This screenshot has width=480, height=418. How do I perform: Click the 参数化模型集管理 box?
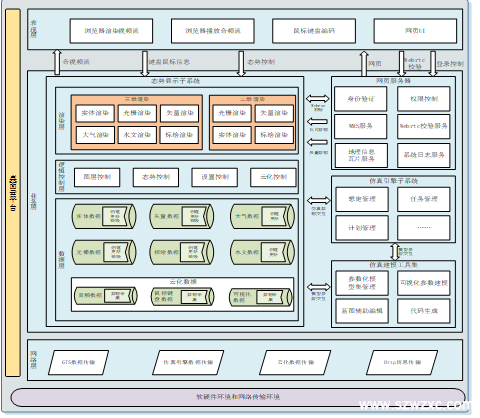tap(362, 283)
